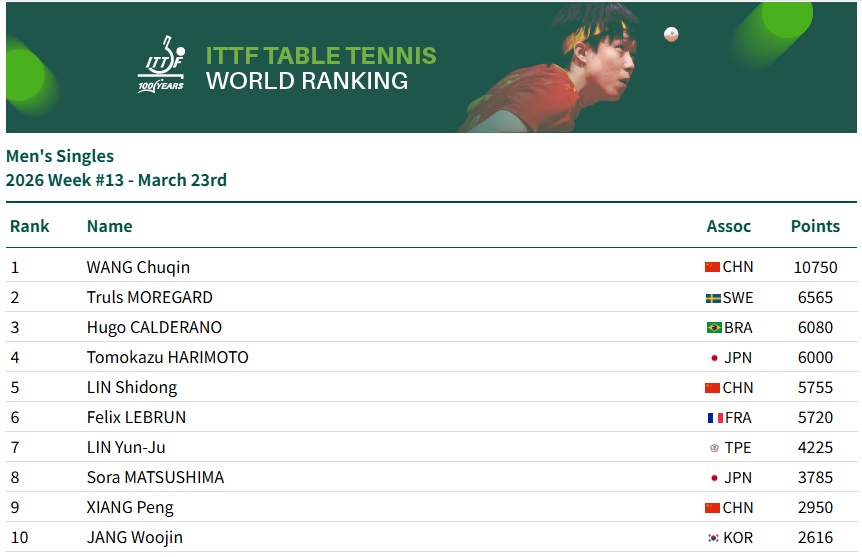Click the ITTF Table Tennis World Ranking title

click(x=321, y=68)
